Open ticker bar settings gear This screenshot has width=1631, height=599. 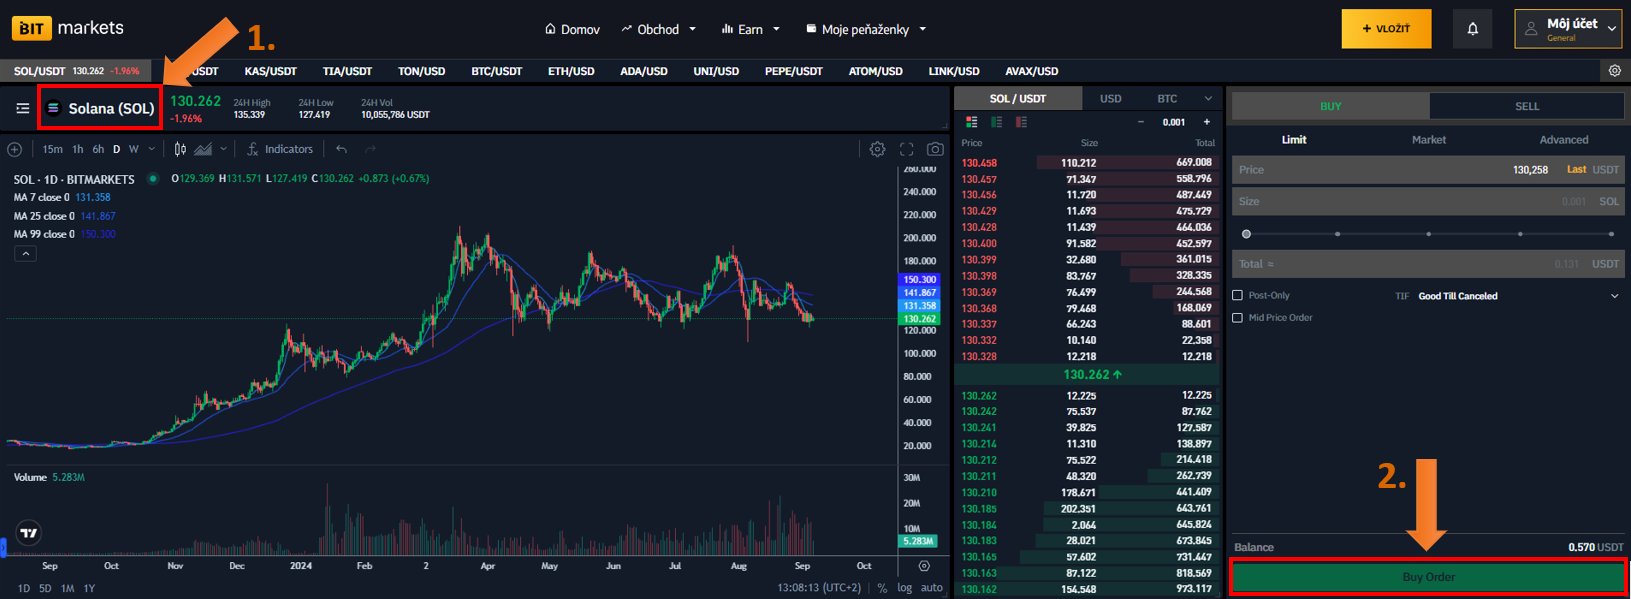(1614, 71)
